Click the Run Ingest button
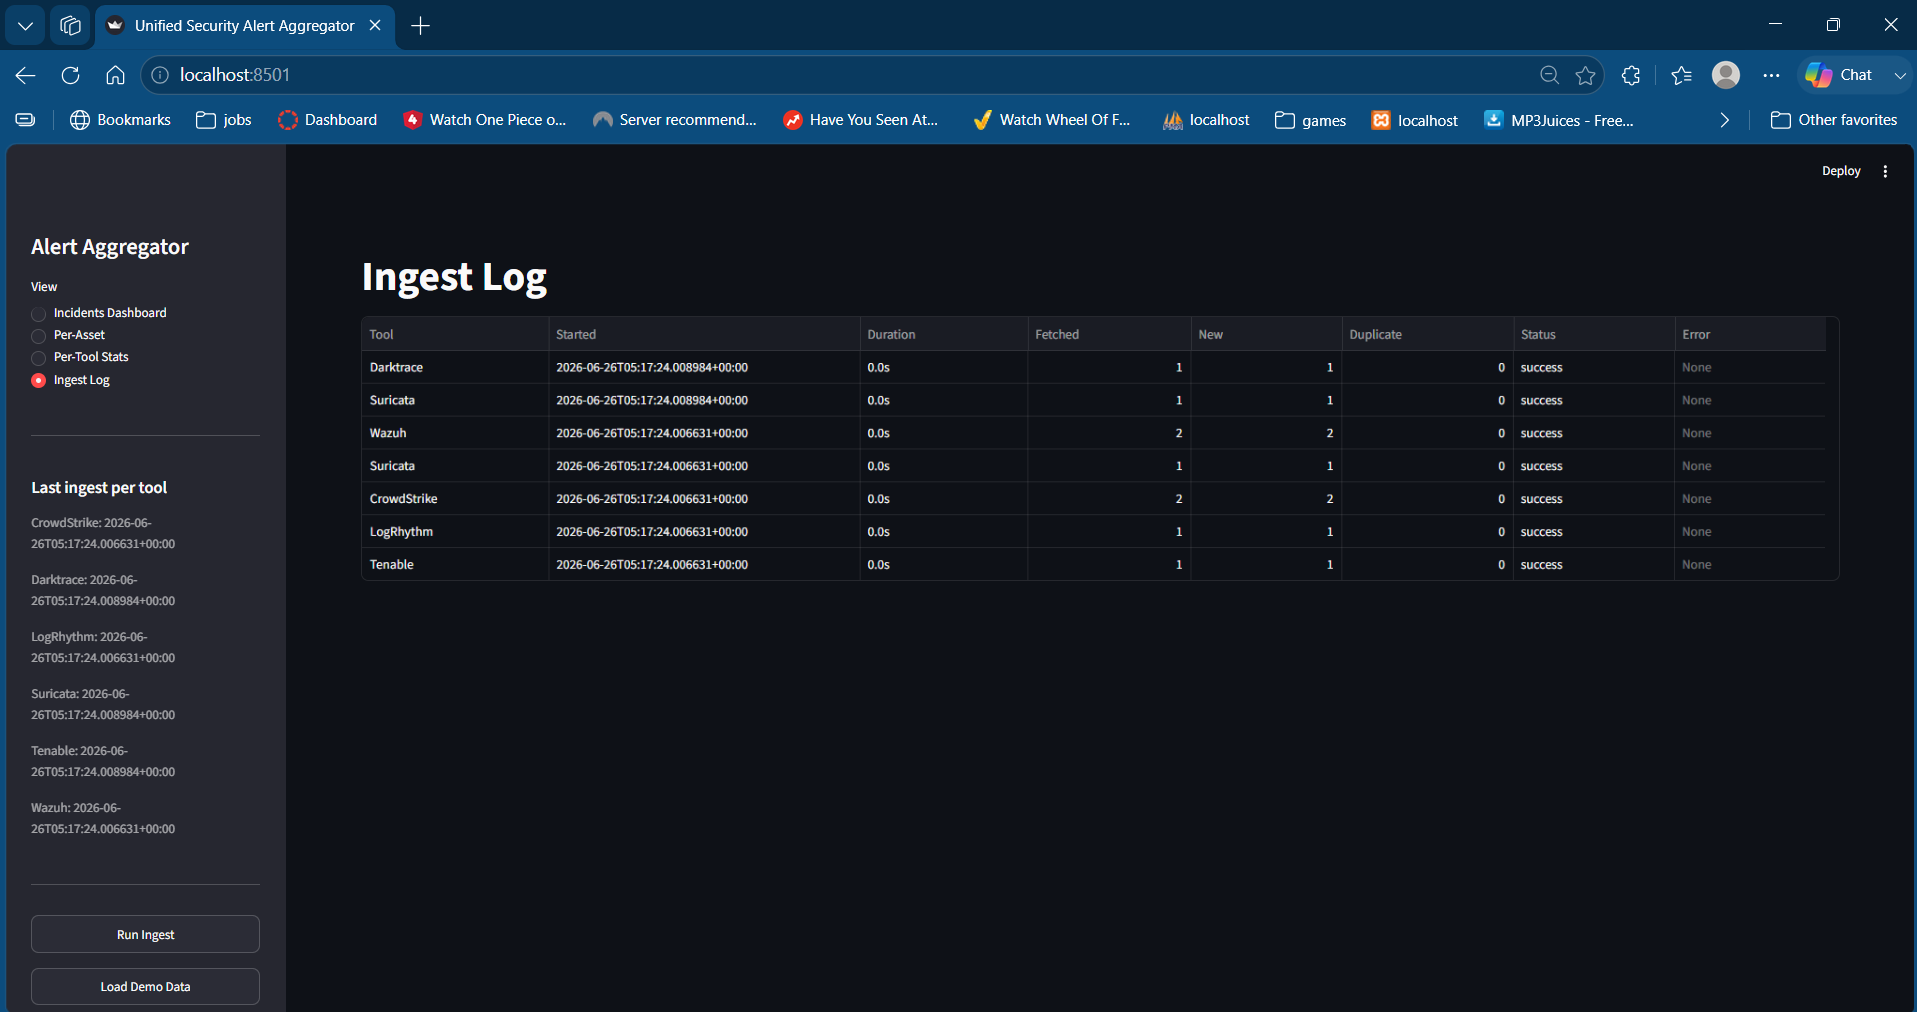 (145, 934)
